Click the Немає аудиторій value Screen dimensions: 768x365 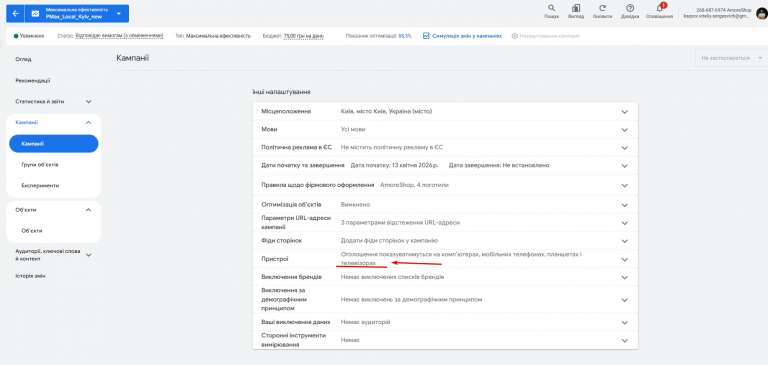pyautogui.click(x=365, y=322)
